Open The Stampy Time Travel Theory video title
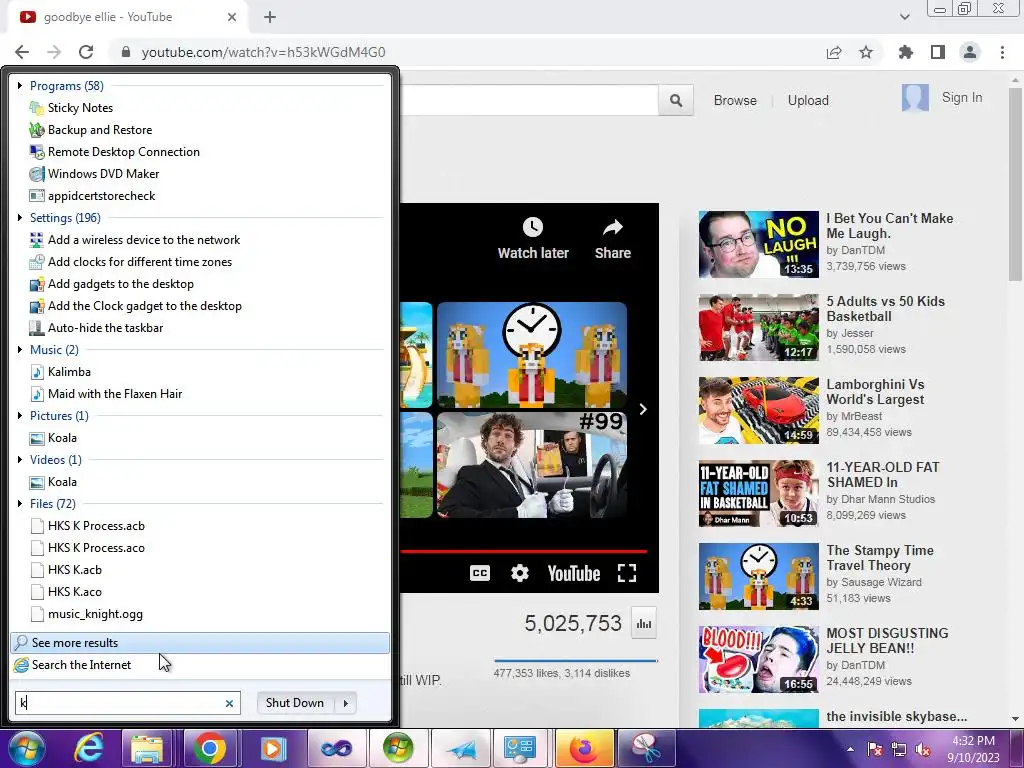Screen dimensions: 1024x768 [880, 558]
